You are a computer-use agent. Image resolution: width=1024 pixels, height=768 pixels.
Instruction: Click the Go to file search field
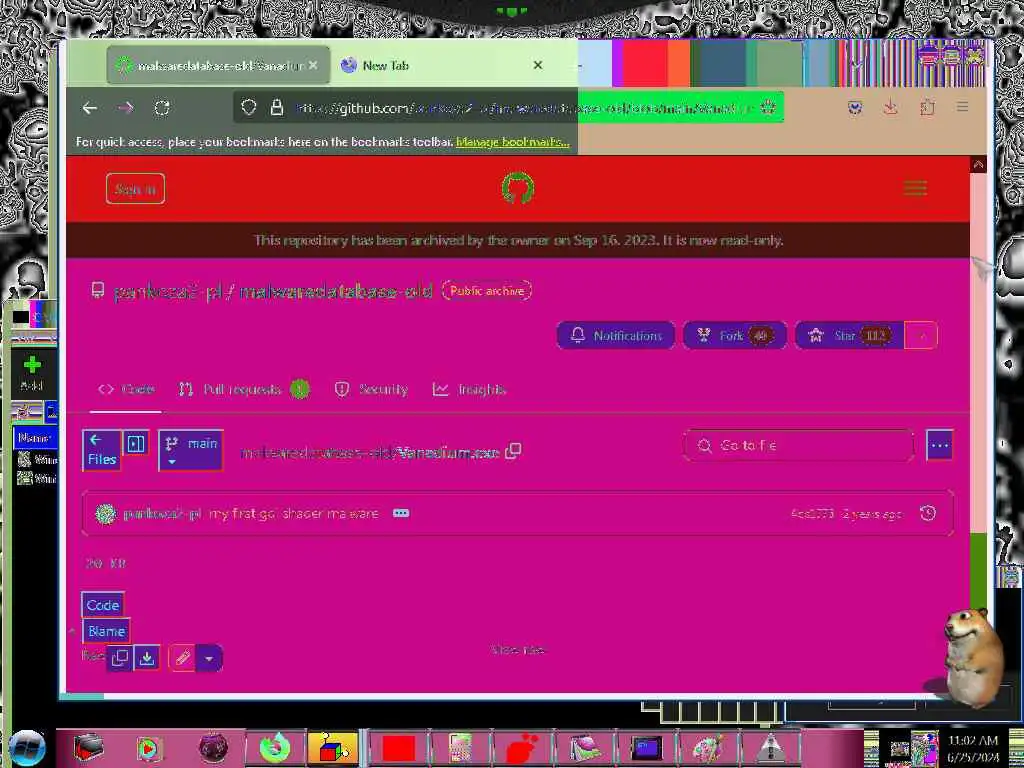(798, 445)
